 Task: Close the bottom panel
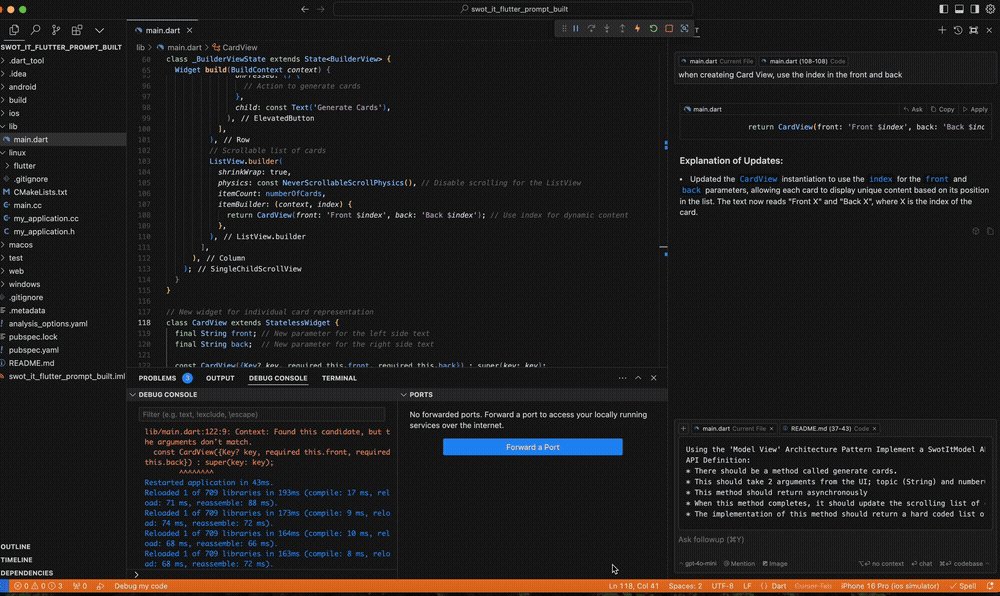654,378
